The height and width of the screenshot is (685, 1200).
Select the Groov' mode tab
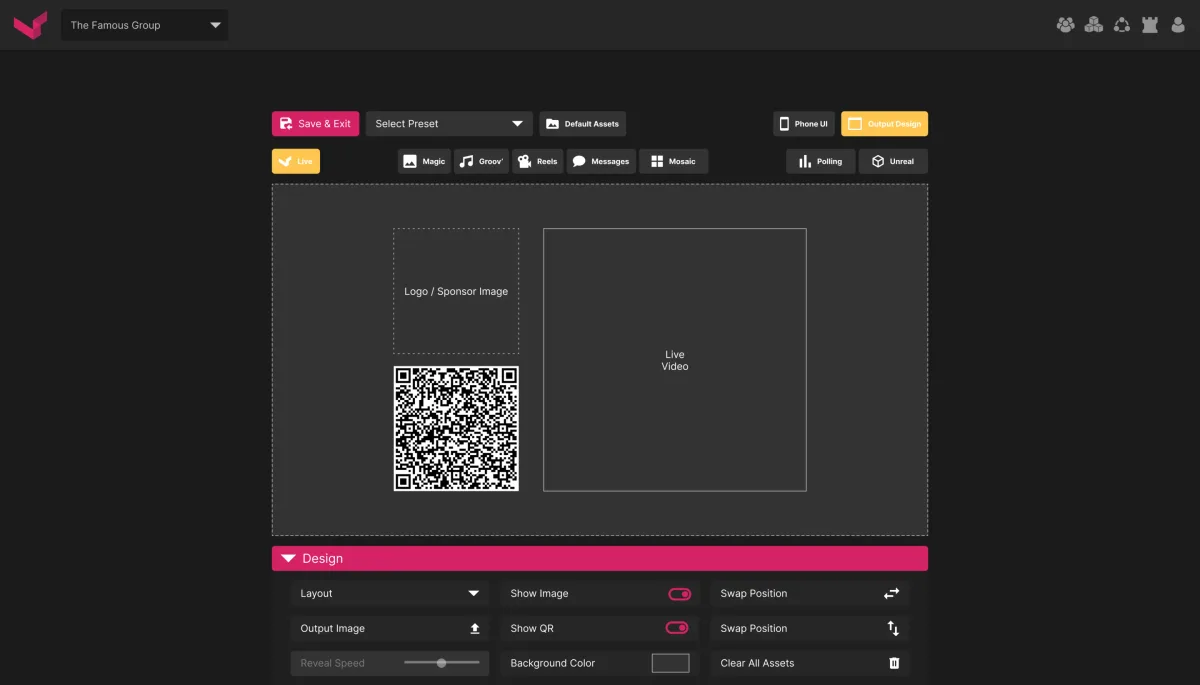coord(482,161)
